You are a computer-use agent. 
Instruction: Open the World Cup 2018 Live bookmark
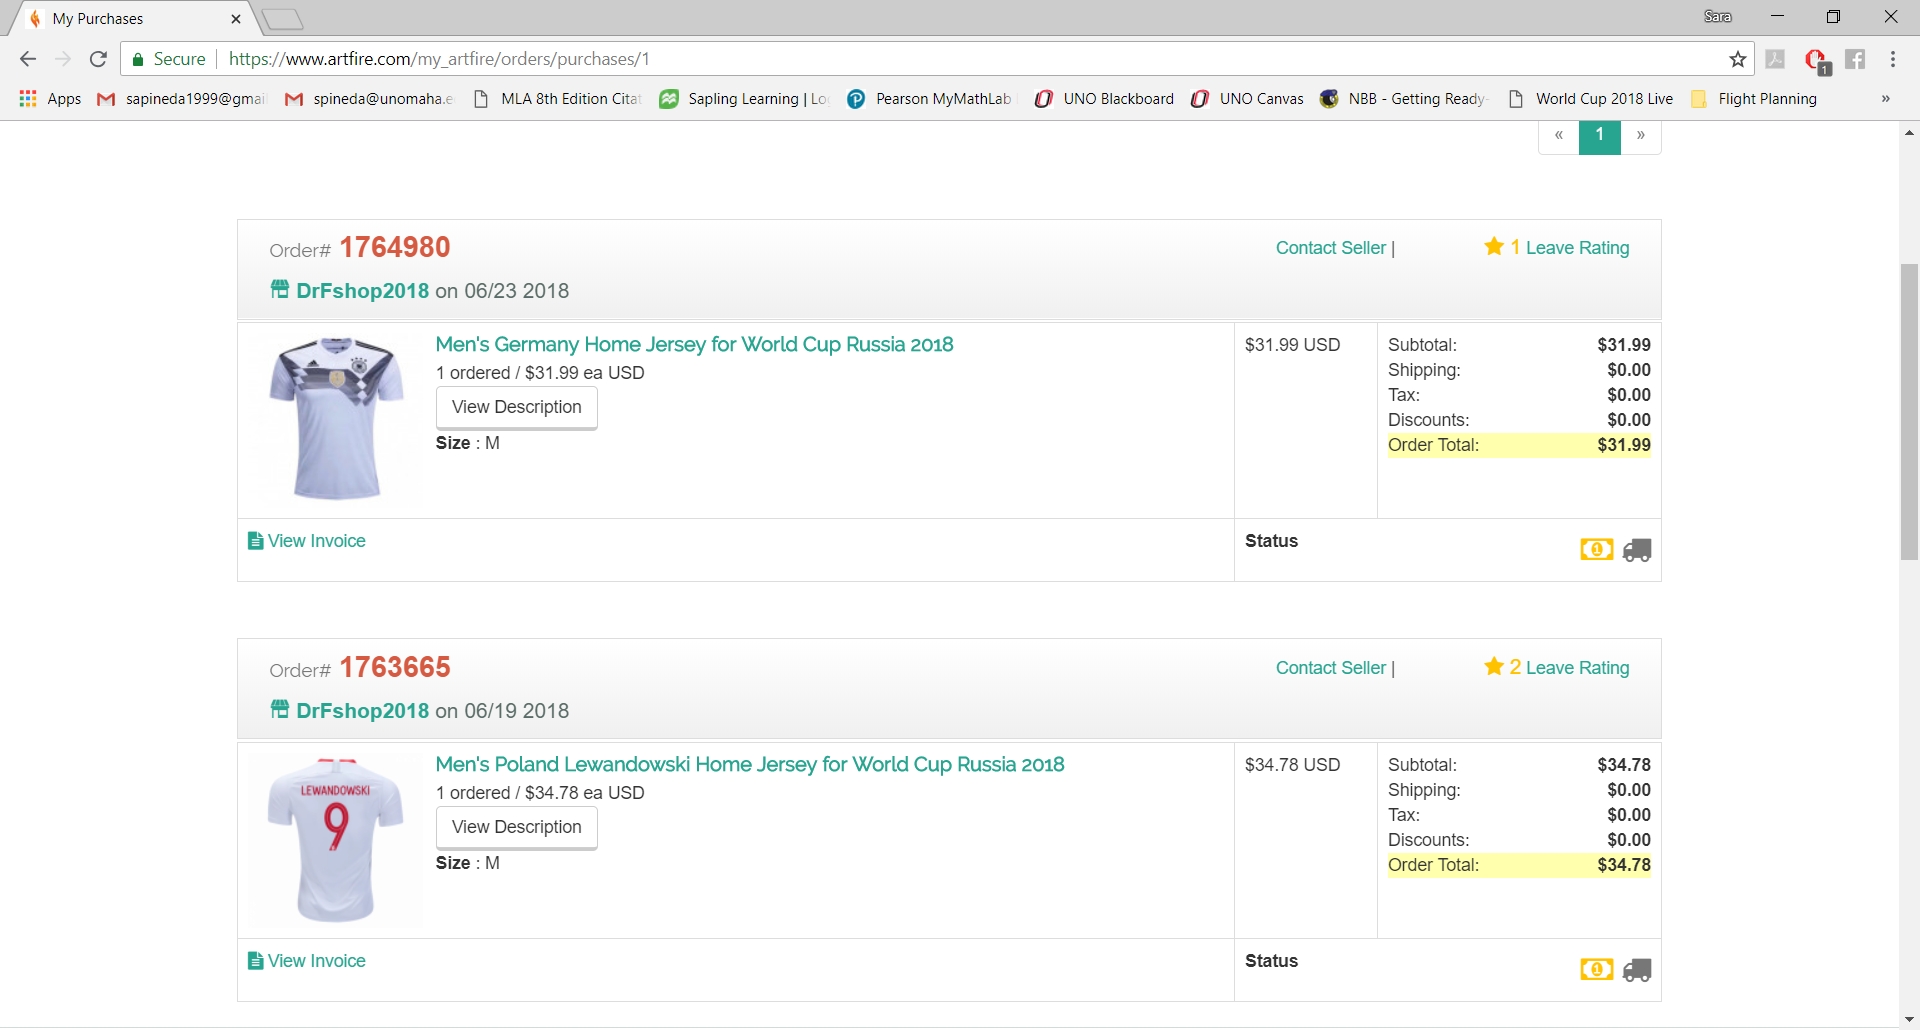click(x=1601, y=98)
